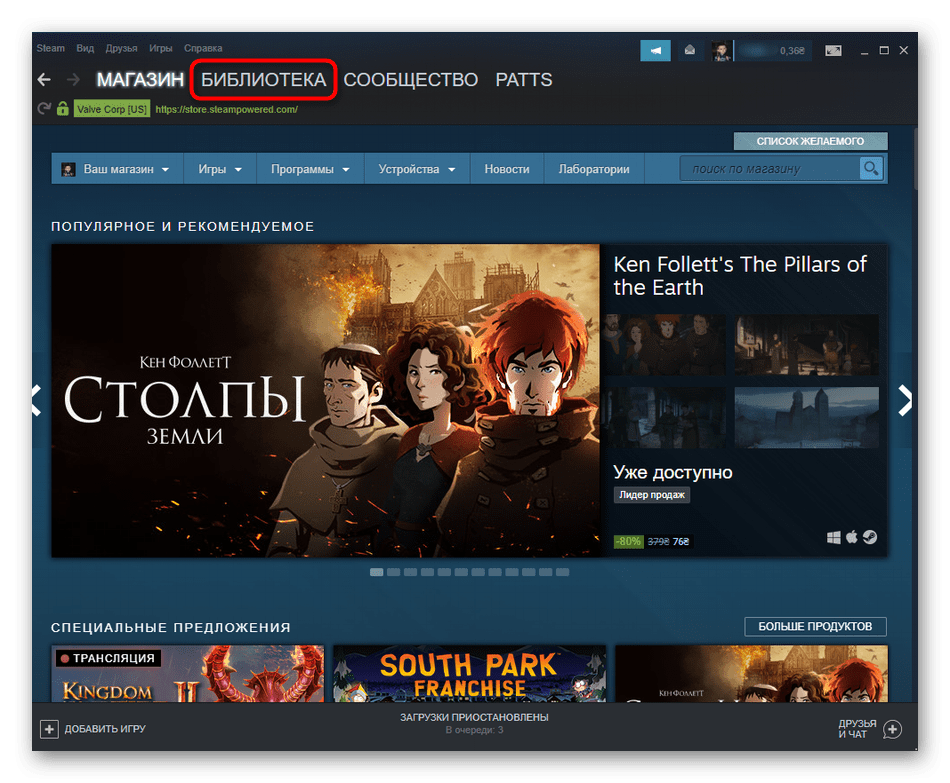Click the store search input field
Image resolution: width=950 pixels, height=783 pixels.
(x=770, y=169)
